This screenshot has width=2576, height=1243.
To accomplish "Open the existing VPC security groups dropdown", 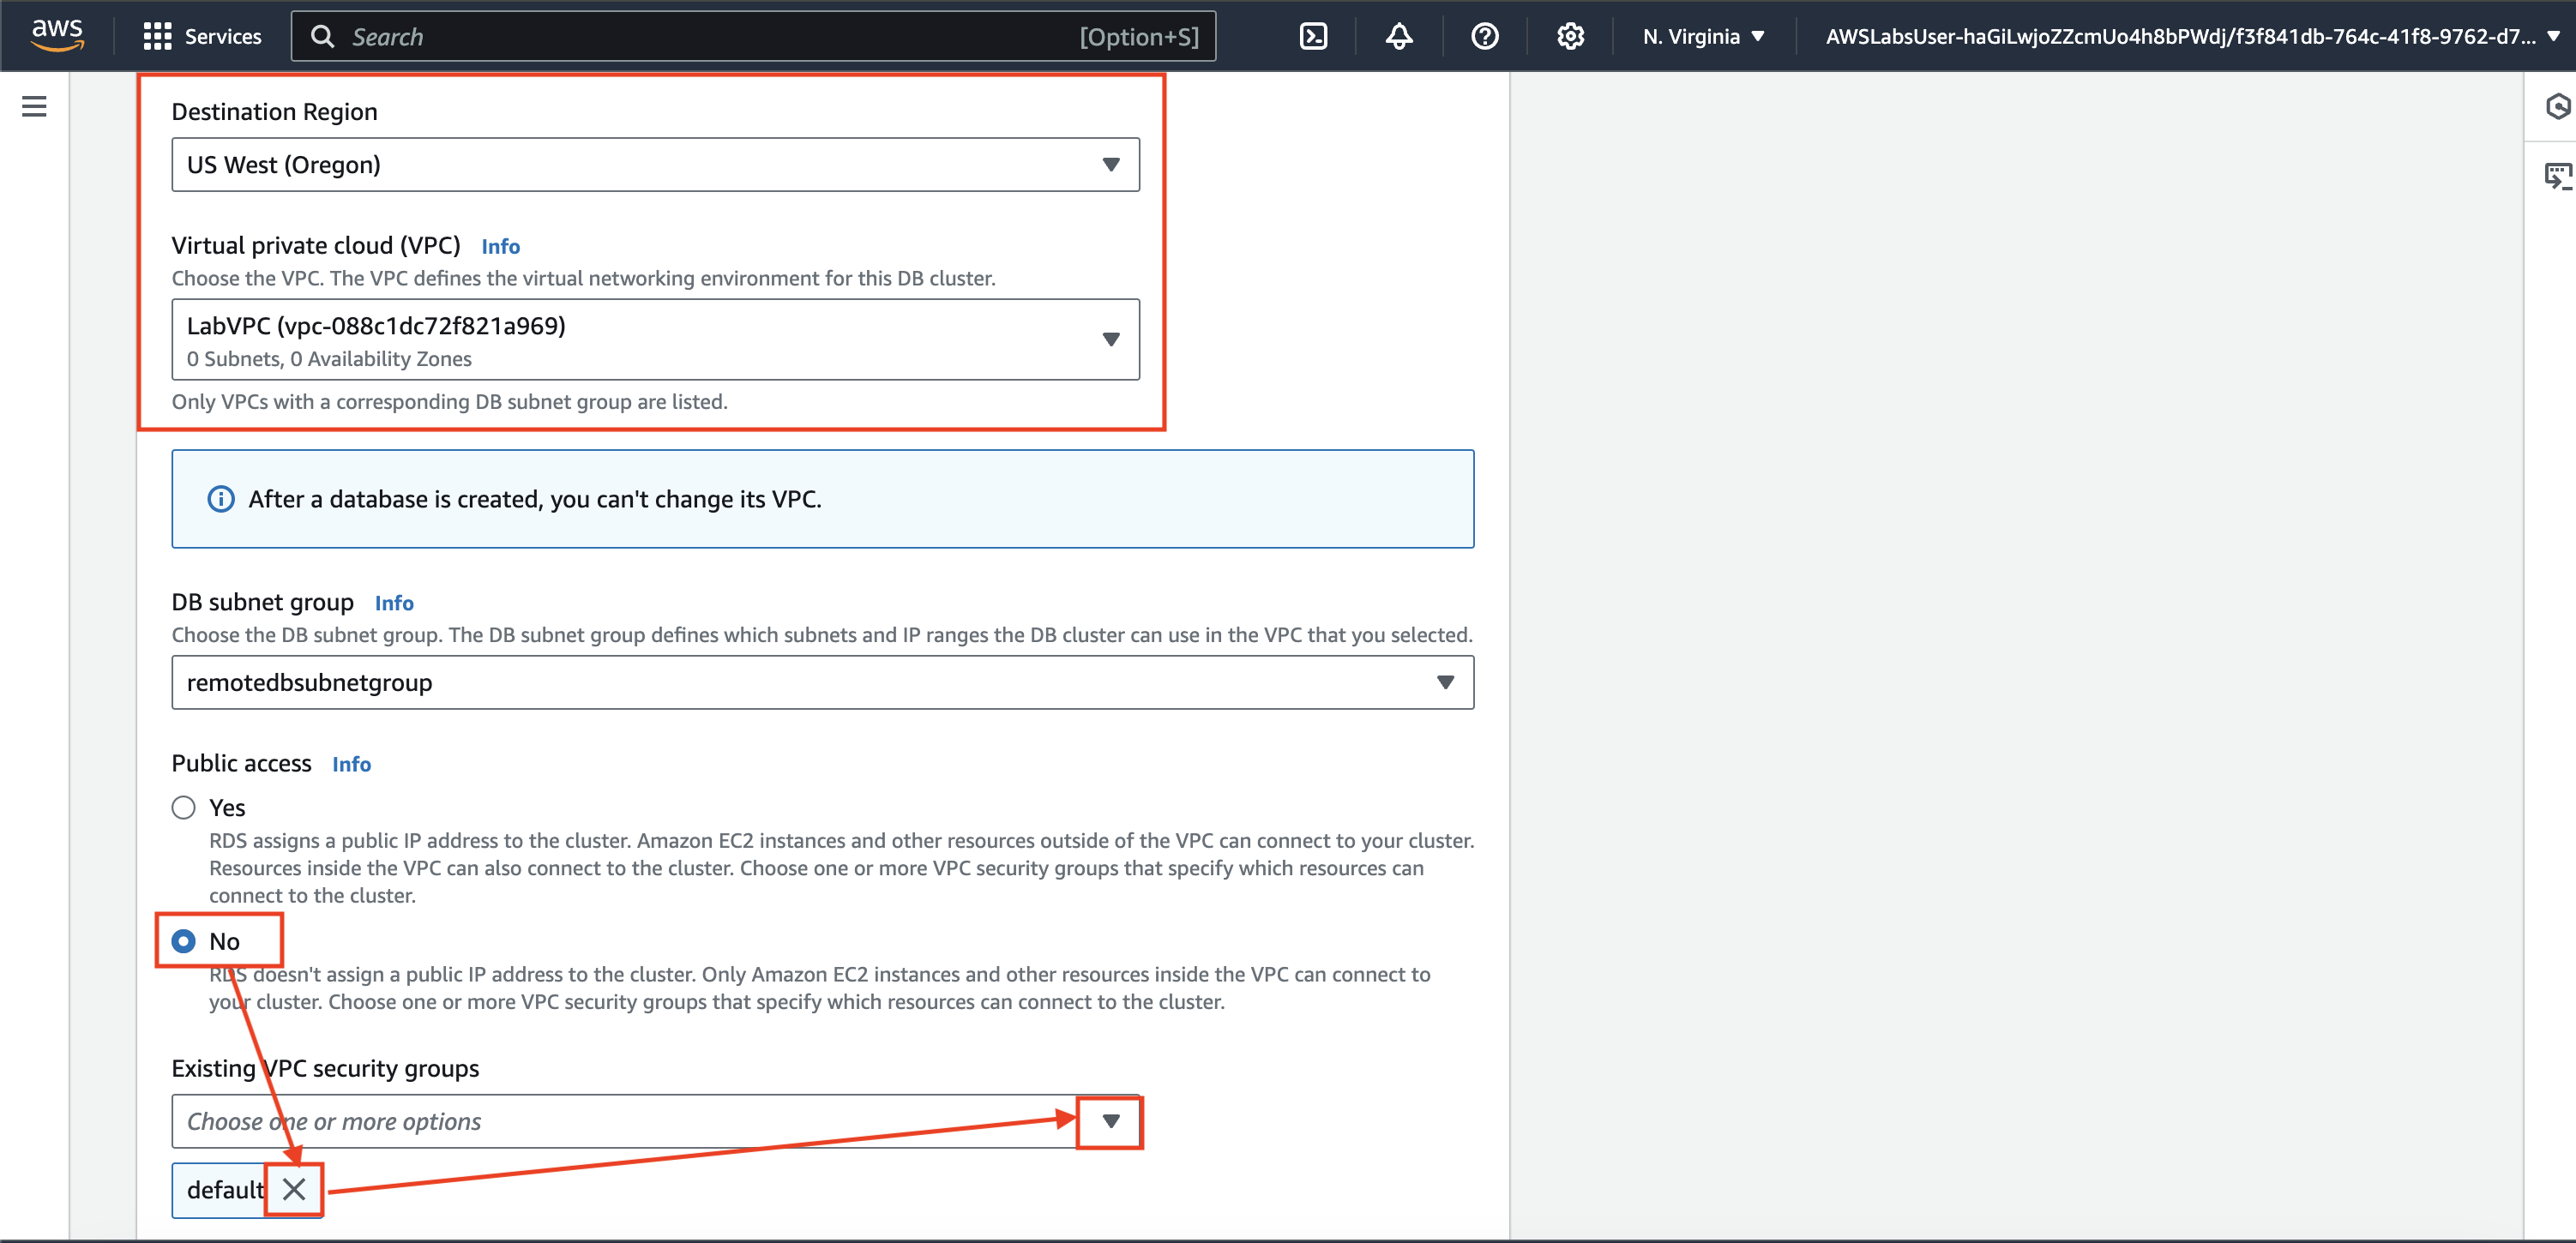I will coord(655,1121).
